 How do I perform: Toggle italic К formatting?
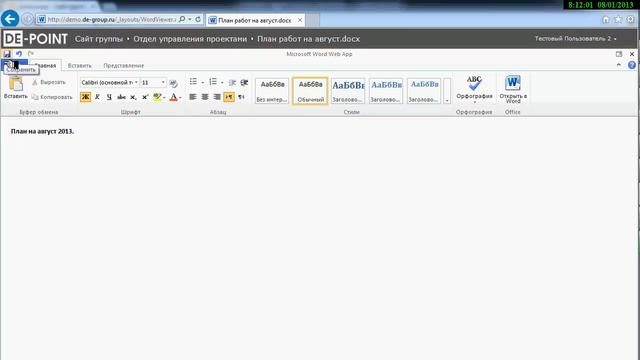97,97
